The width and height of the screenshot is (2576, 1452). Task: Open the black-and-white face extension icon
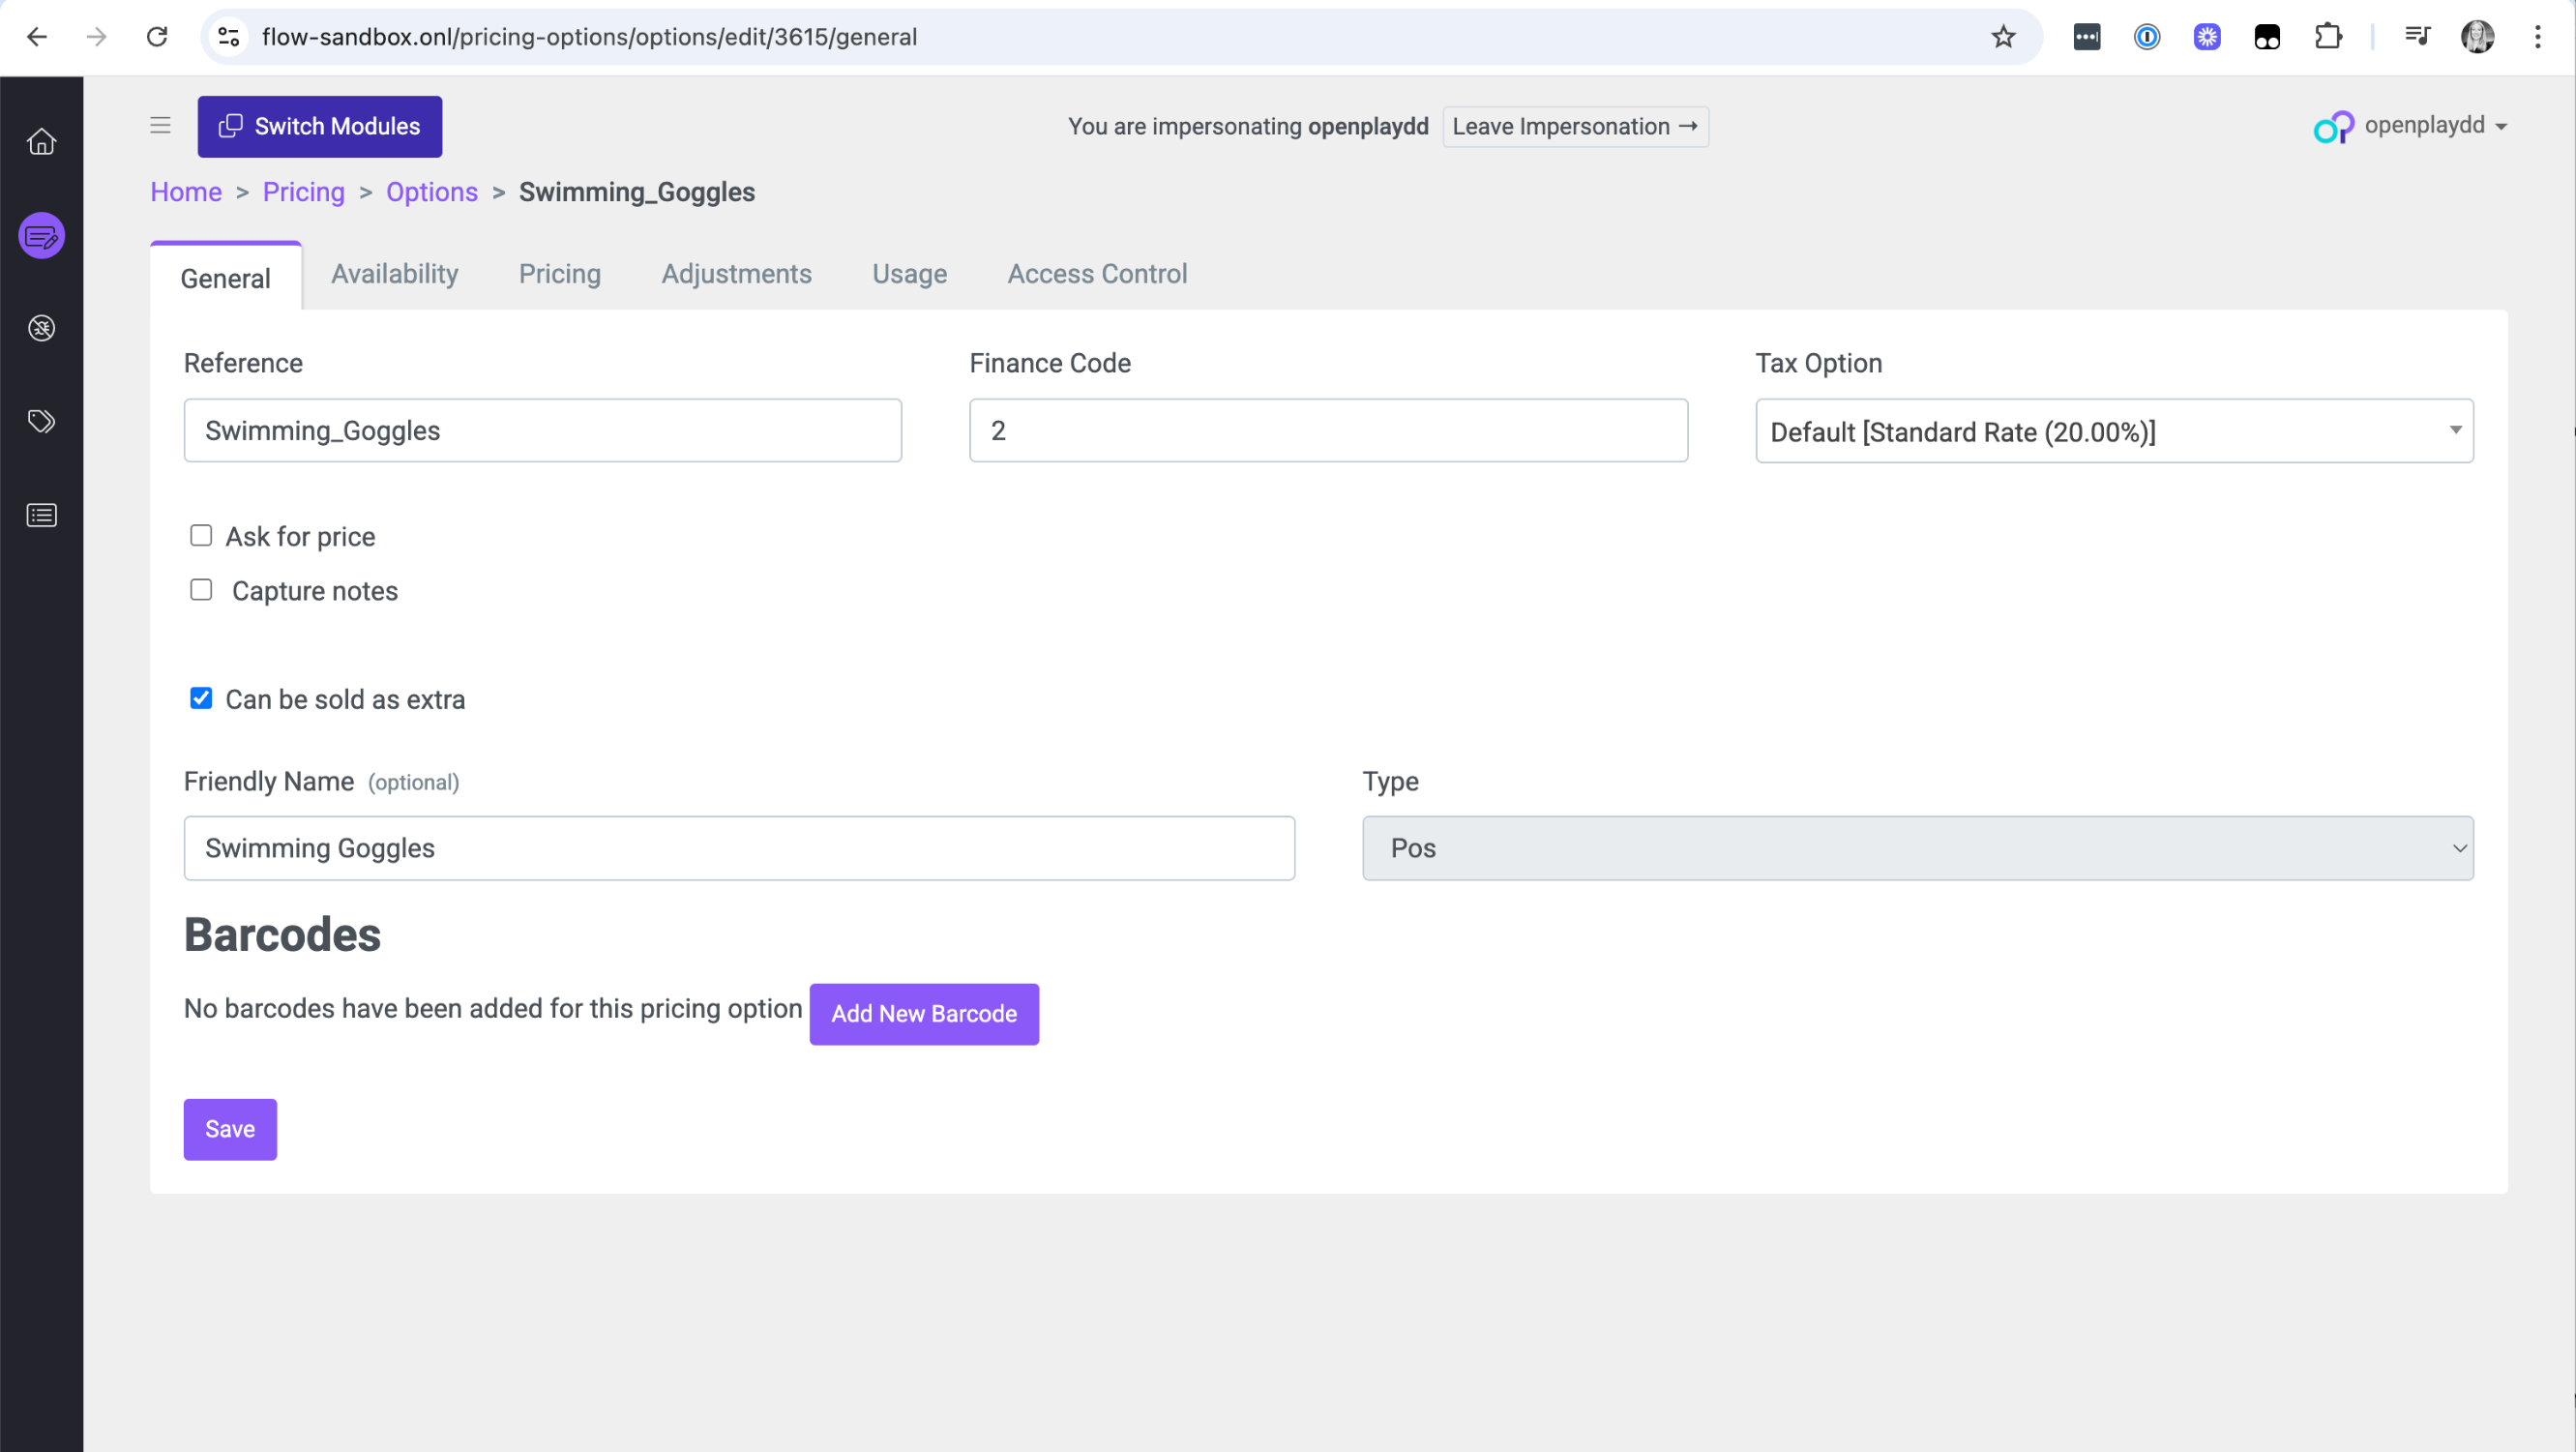pos(2267,37)
